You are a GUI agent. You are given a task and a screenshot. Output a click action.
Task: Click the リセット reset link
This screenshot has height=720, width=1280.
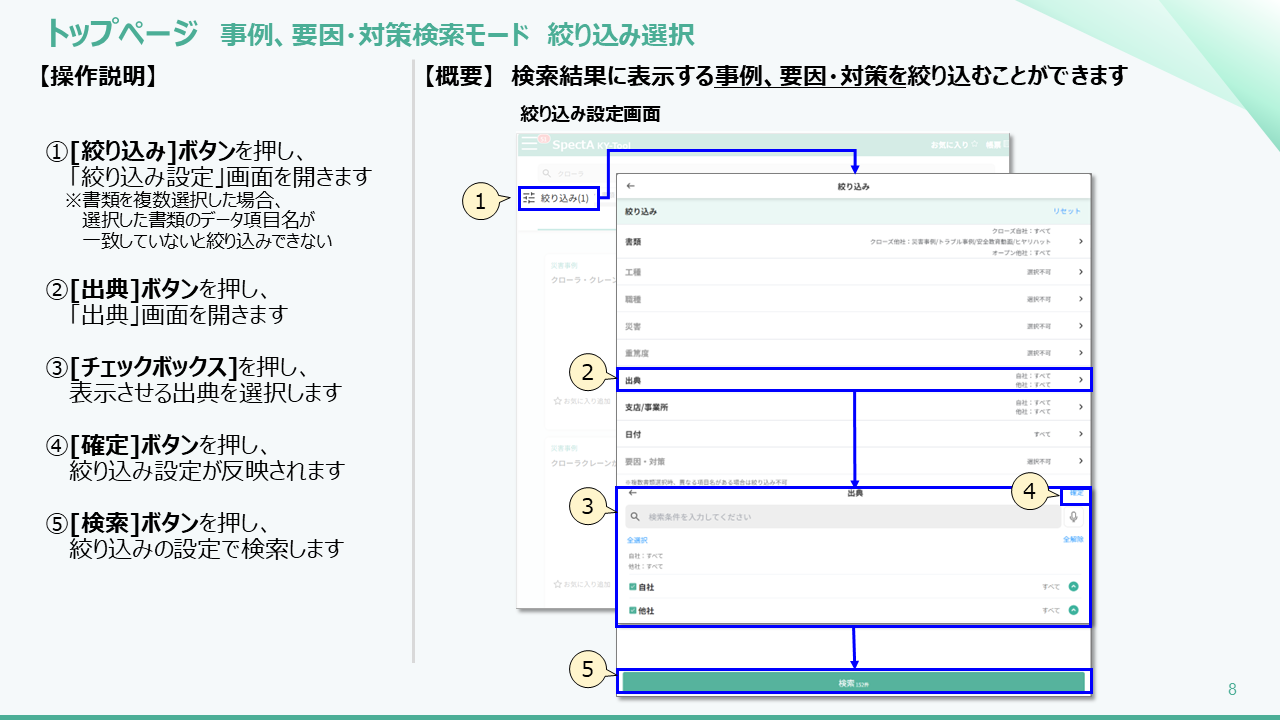point(1066,212)
